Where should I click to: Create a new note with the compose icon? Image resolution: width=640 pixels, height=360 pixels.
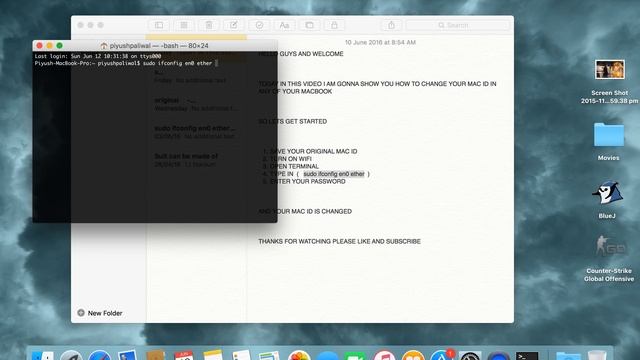(233, 25)
